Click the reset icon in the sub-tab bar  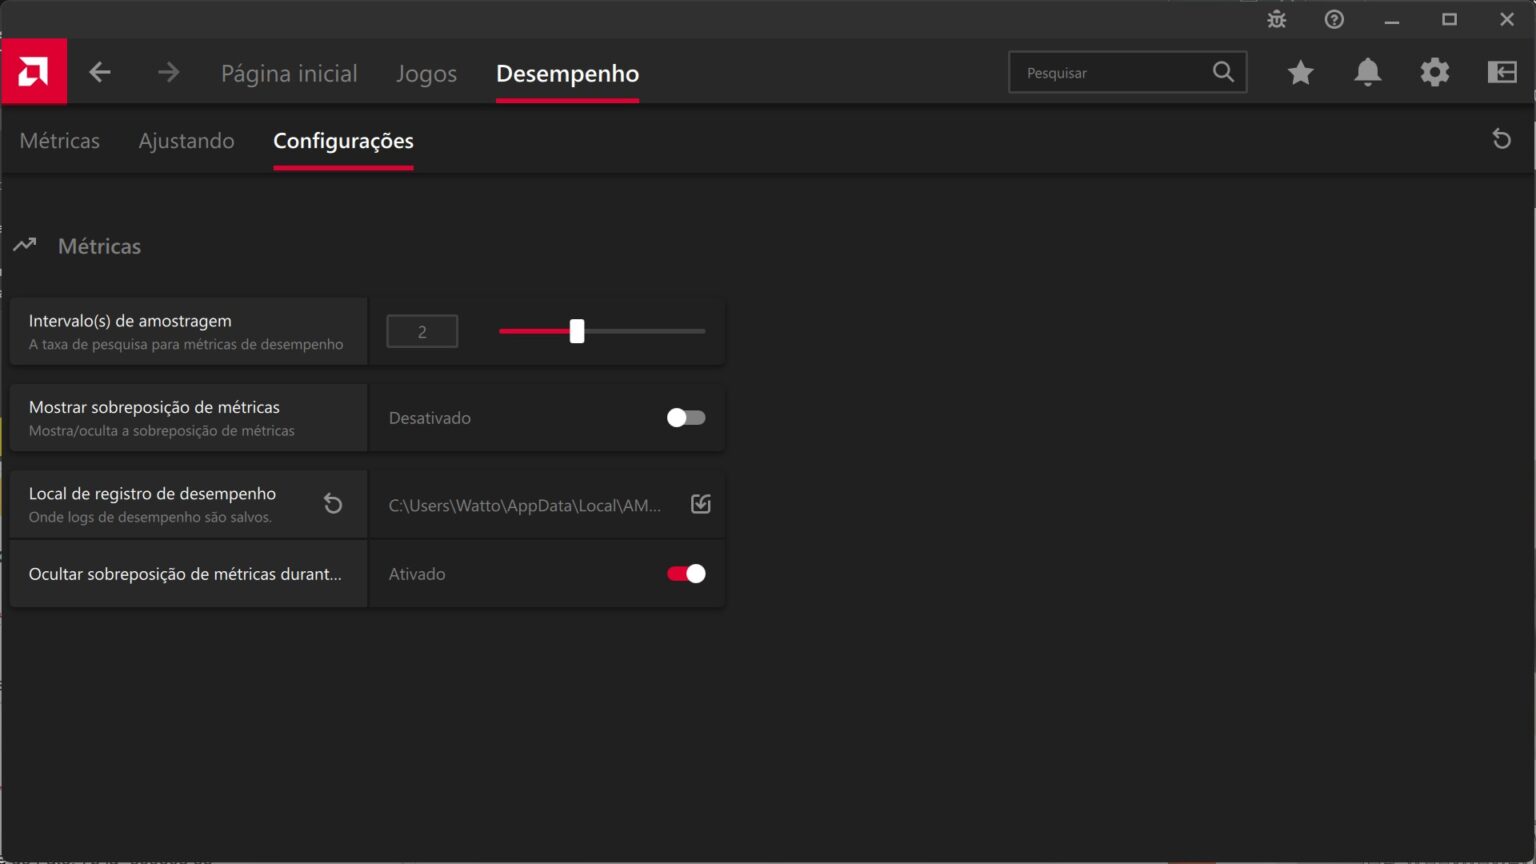pyautogui.click(x=1502, y=140)
